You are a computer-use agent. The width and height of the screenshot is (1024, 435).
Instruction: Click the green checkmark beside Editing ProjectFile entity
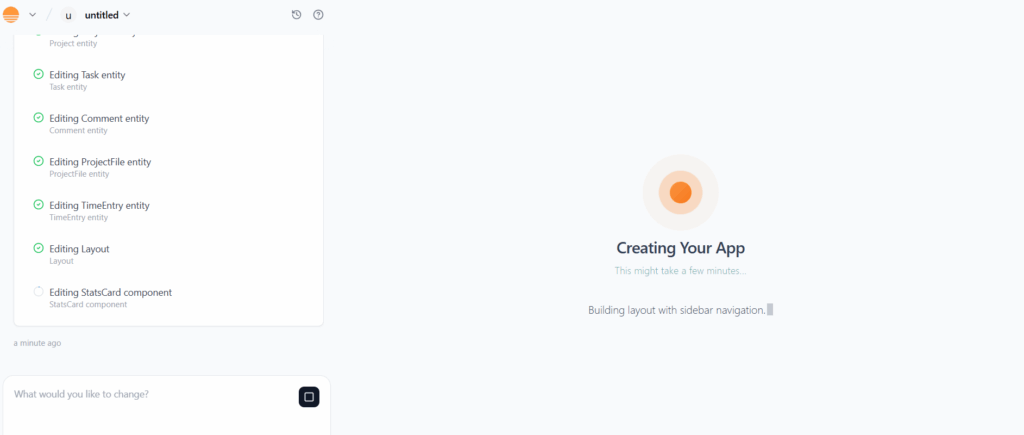click(39, 161)
